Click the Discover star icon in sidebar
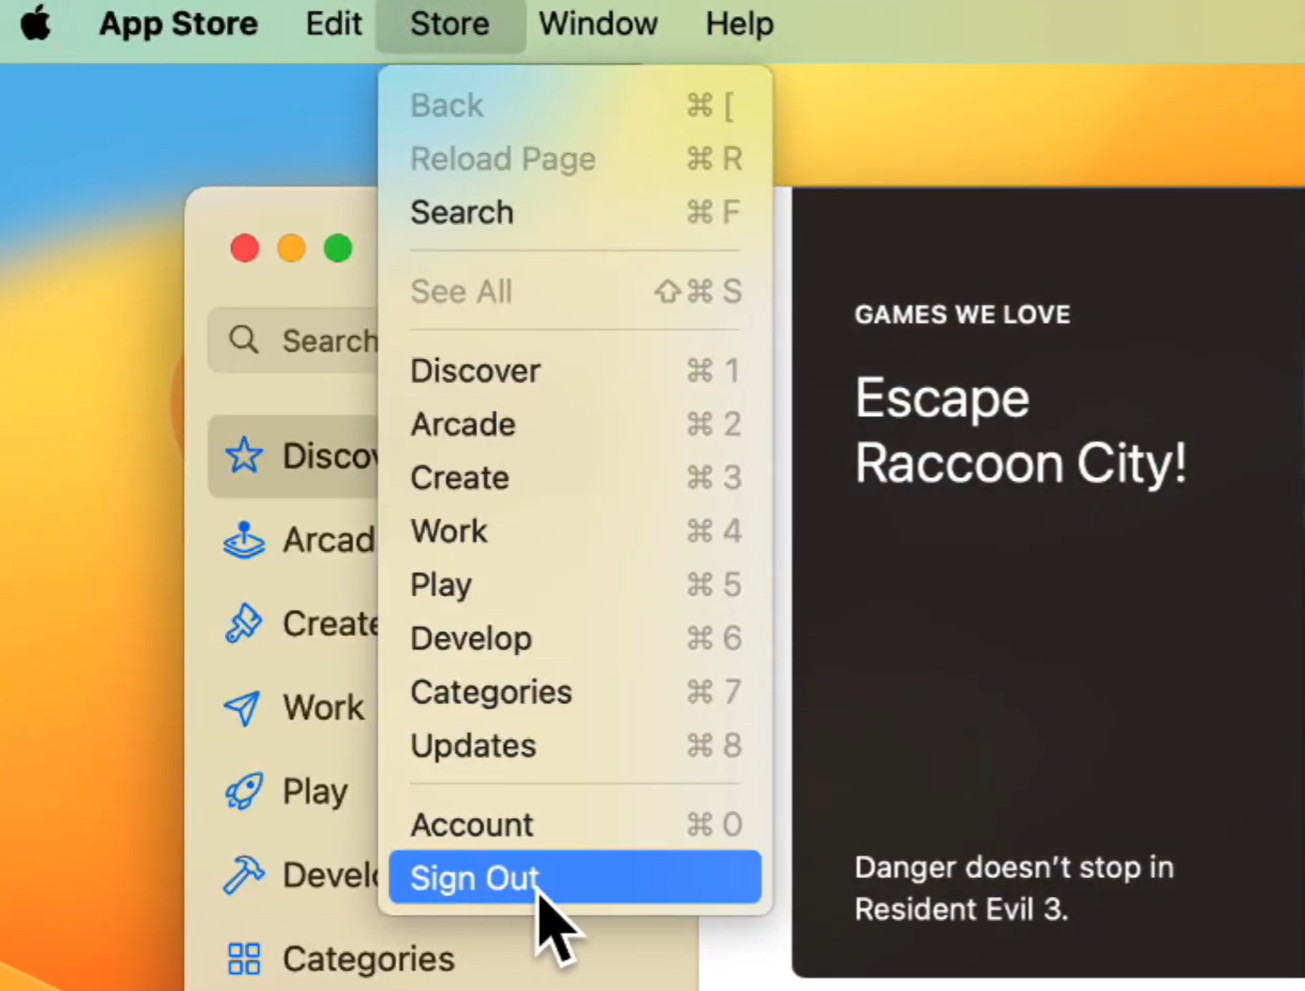 tap(244, 456)
